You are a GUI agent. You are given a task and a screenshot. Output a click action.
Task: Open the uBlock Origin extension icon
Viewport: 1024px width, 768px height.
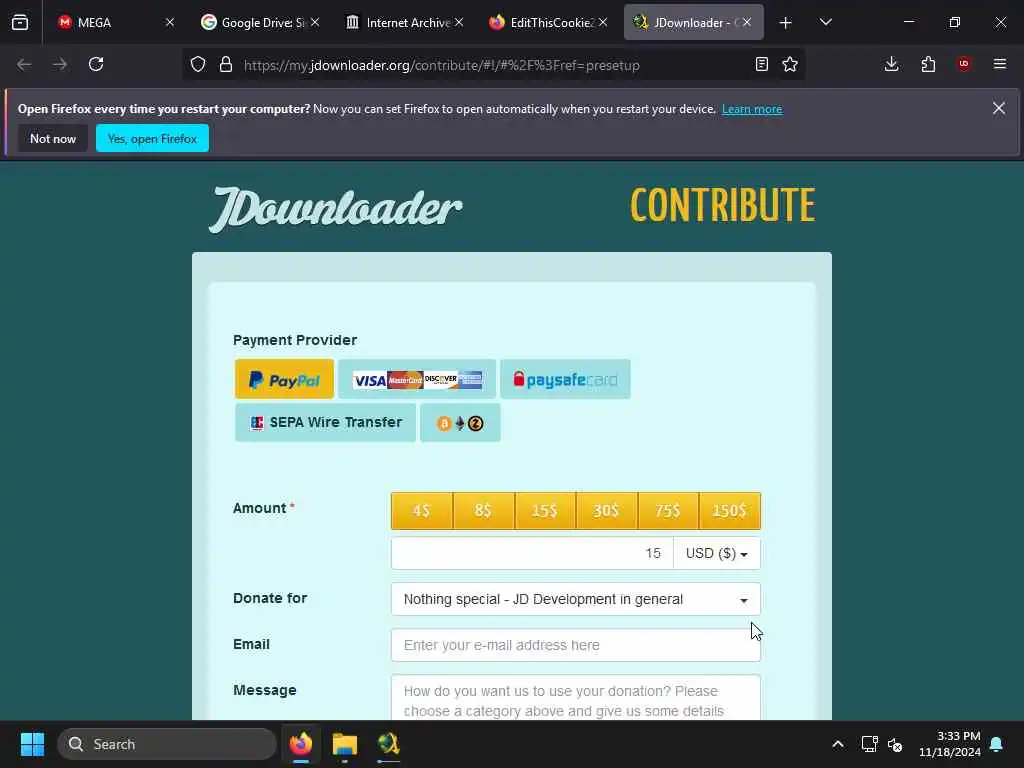click(x=964, y=64)
